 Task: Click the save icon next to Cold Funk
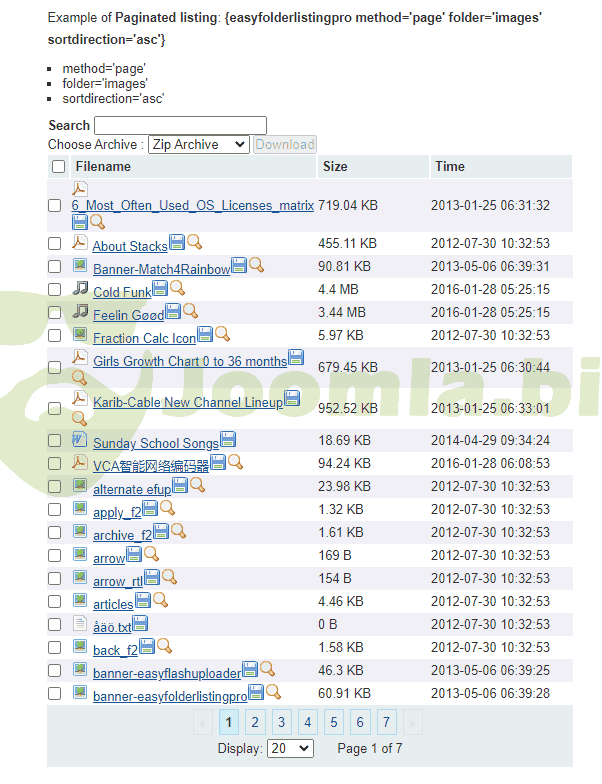[x=160, y=288]
